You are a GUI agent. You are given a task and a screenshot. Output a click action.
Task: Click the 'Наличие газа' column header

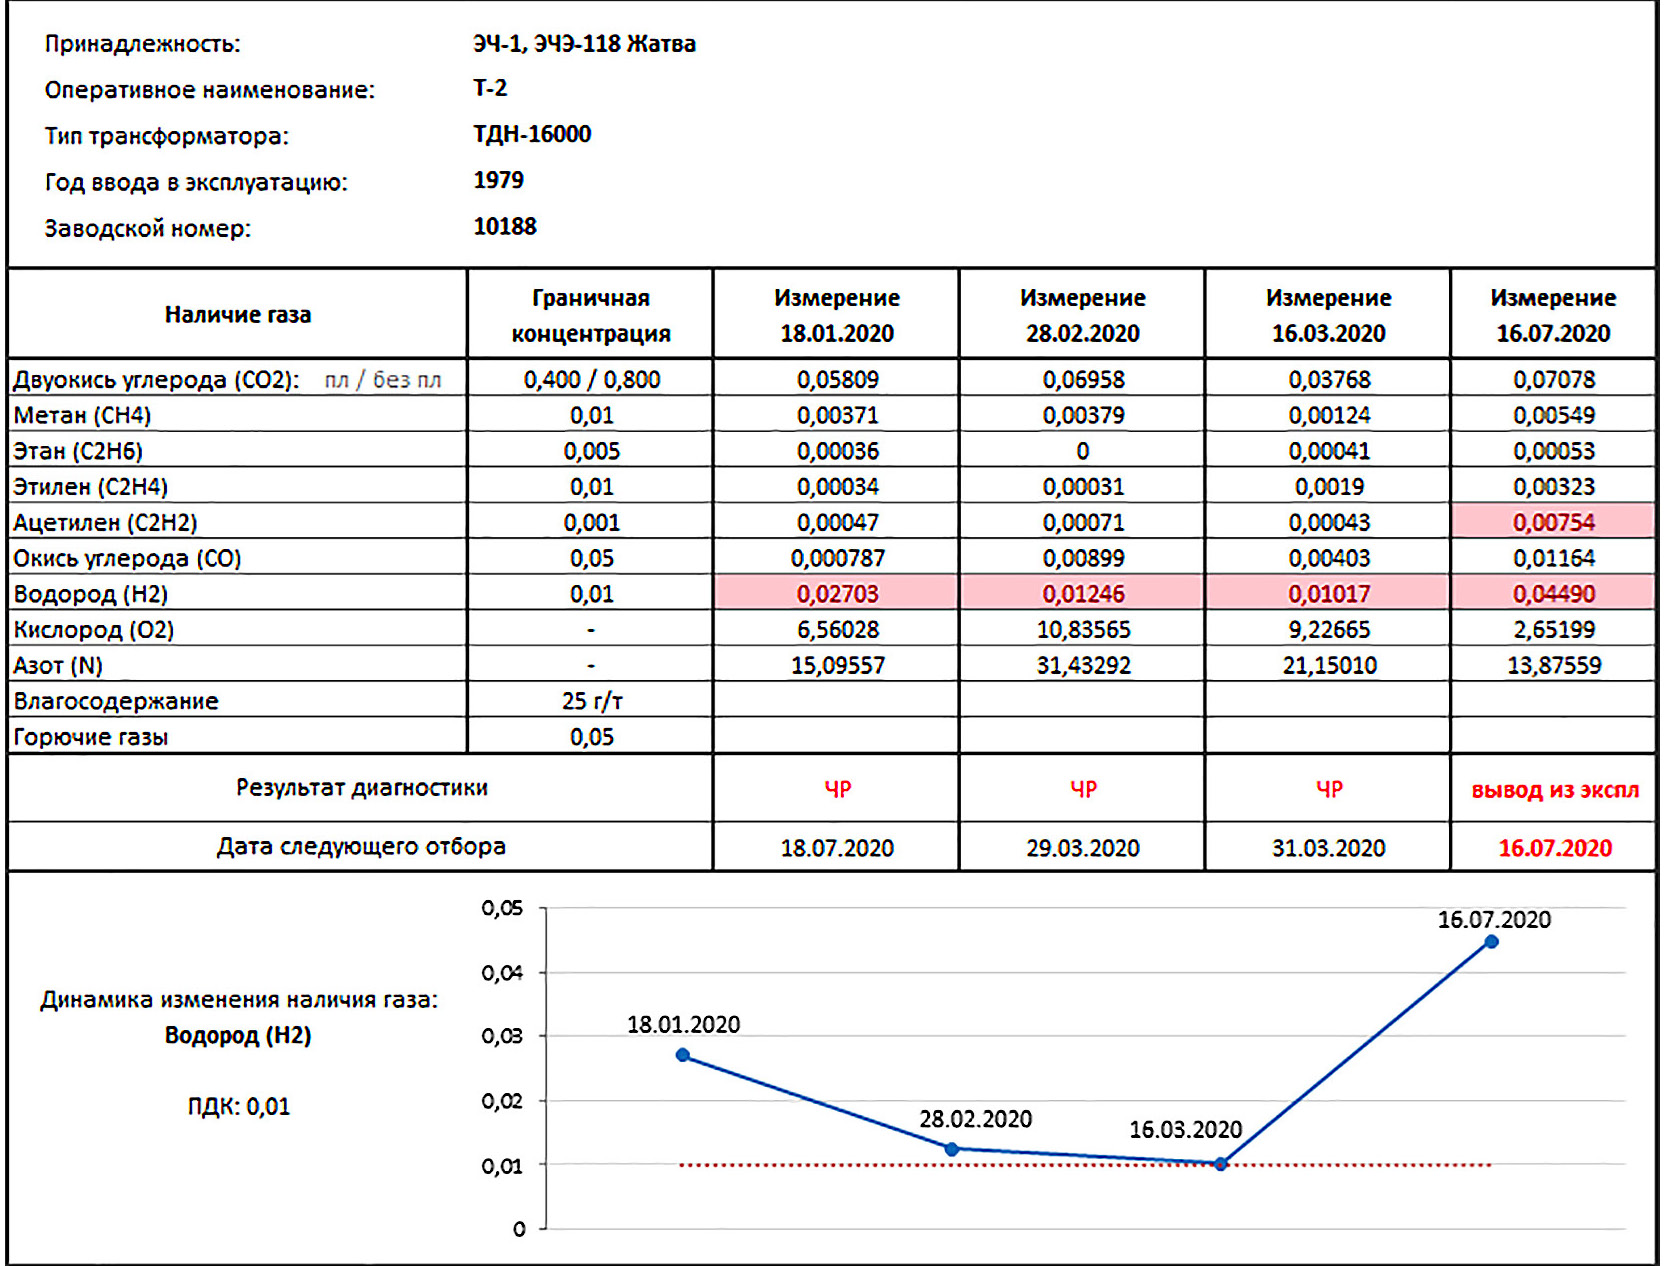pos(238,315)
